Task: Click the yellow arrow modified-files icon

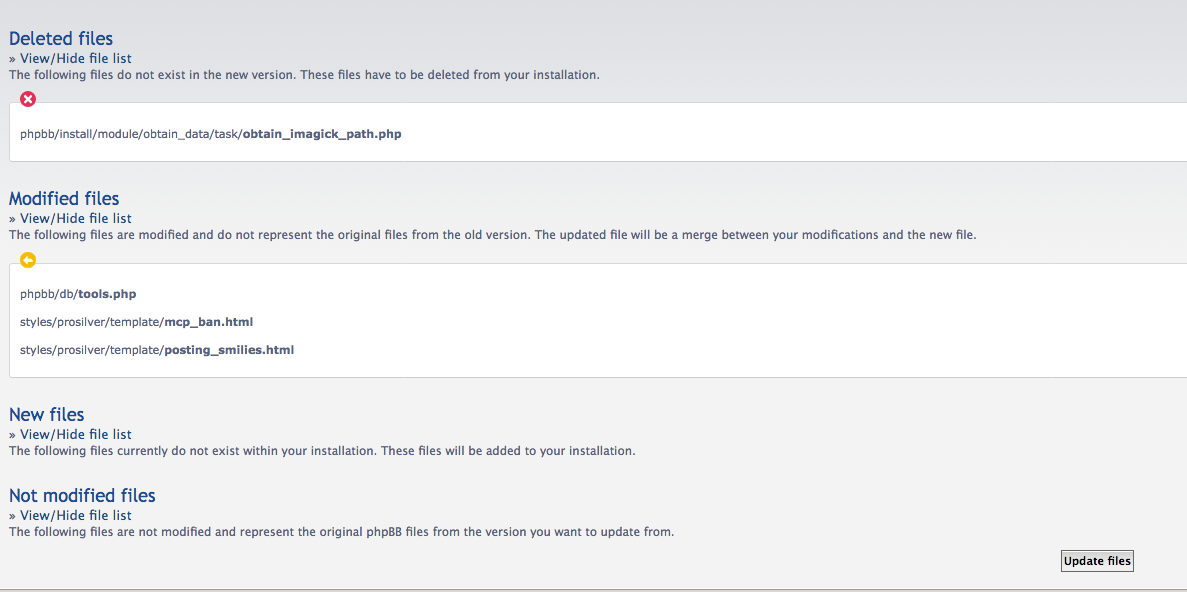Action: click(x=28, y=260)
